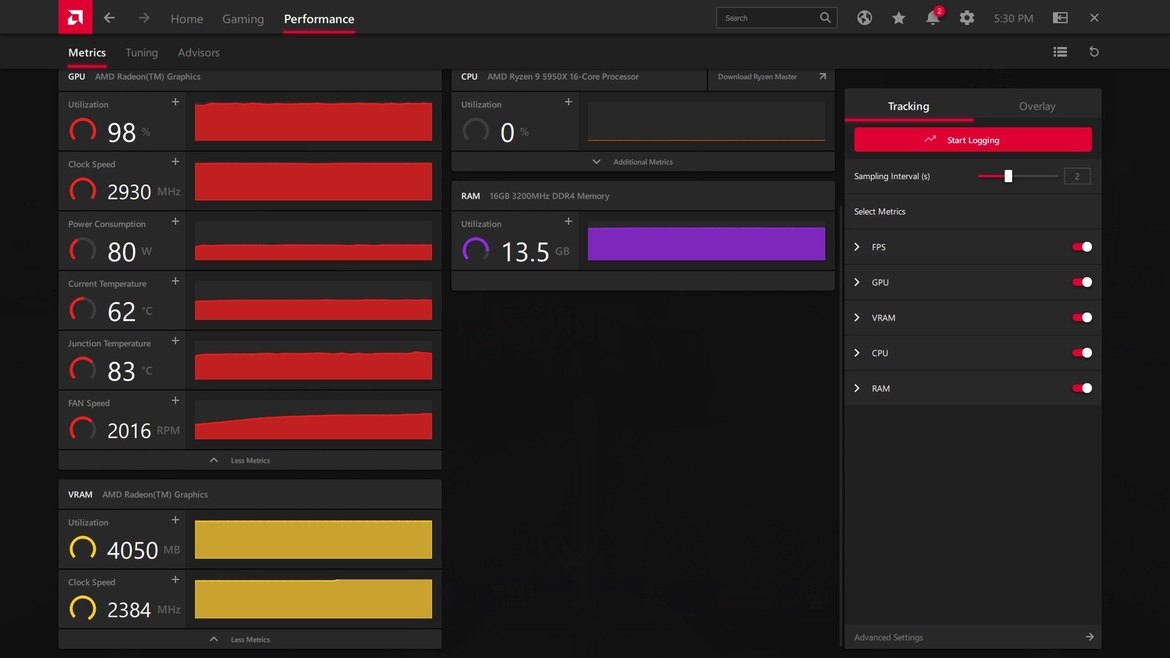Add GPU Utilization metric with plus
The height and width of the screenshot is (658, 1170).
(x=175, y=102)
